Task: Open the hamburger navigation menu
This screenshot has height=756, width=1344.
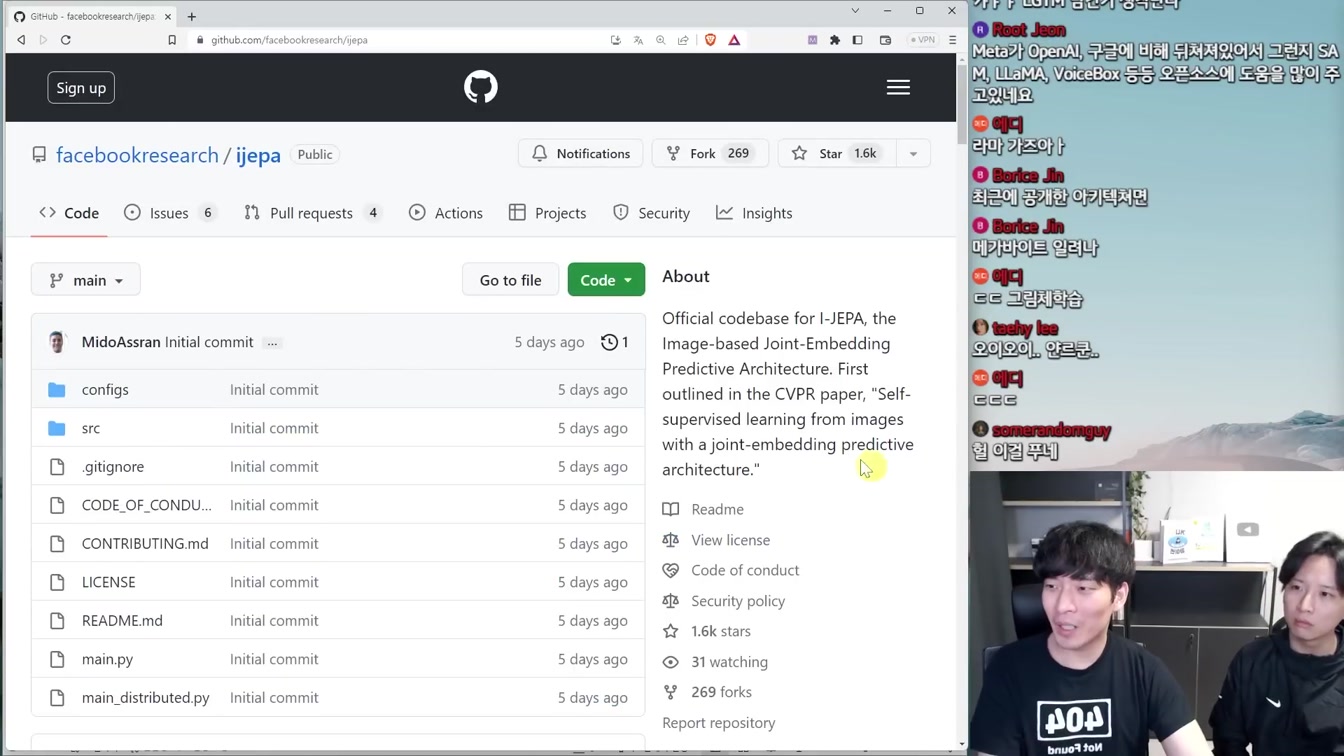Action: click(898, 87)
